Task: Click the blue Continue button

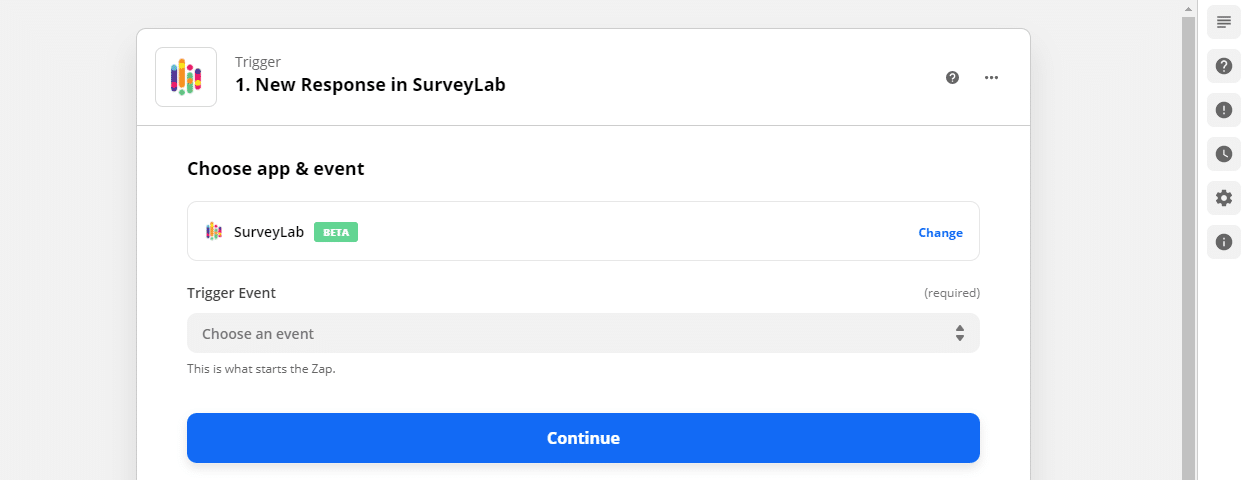Action: click(583, 438)
